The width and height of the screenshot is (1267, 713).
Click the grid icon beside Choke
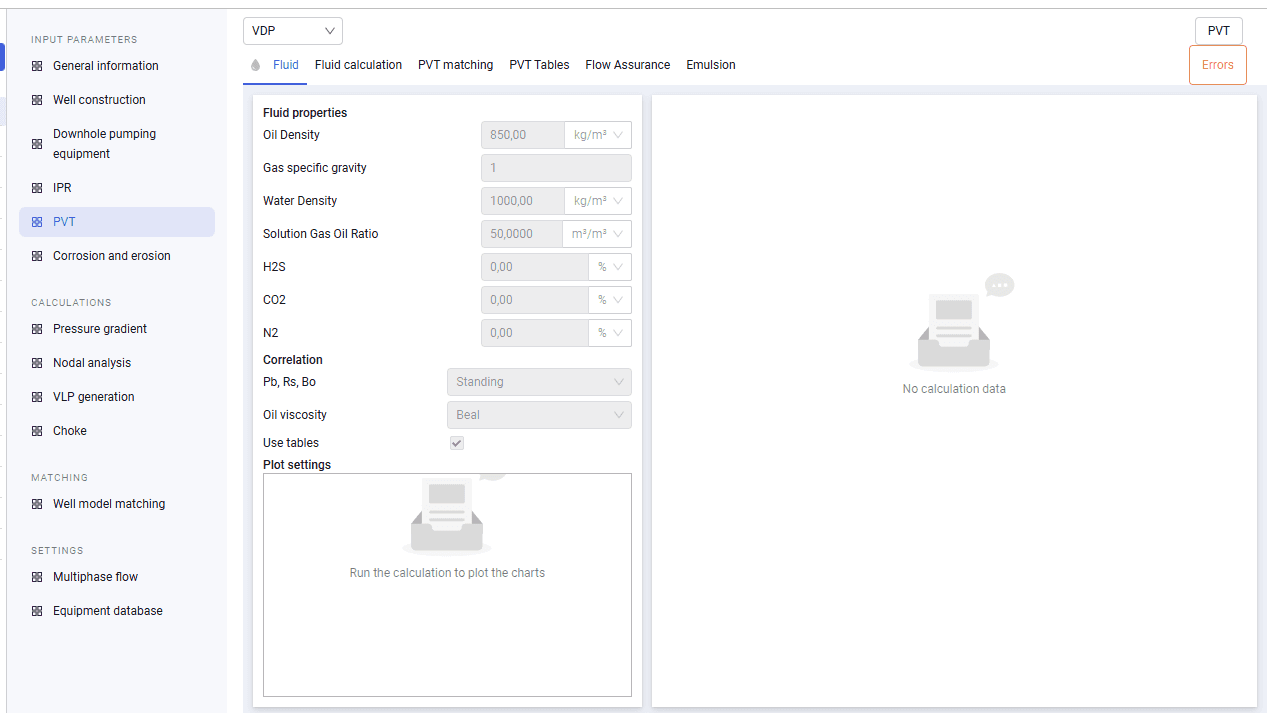(x=37, y=431)
